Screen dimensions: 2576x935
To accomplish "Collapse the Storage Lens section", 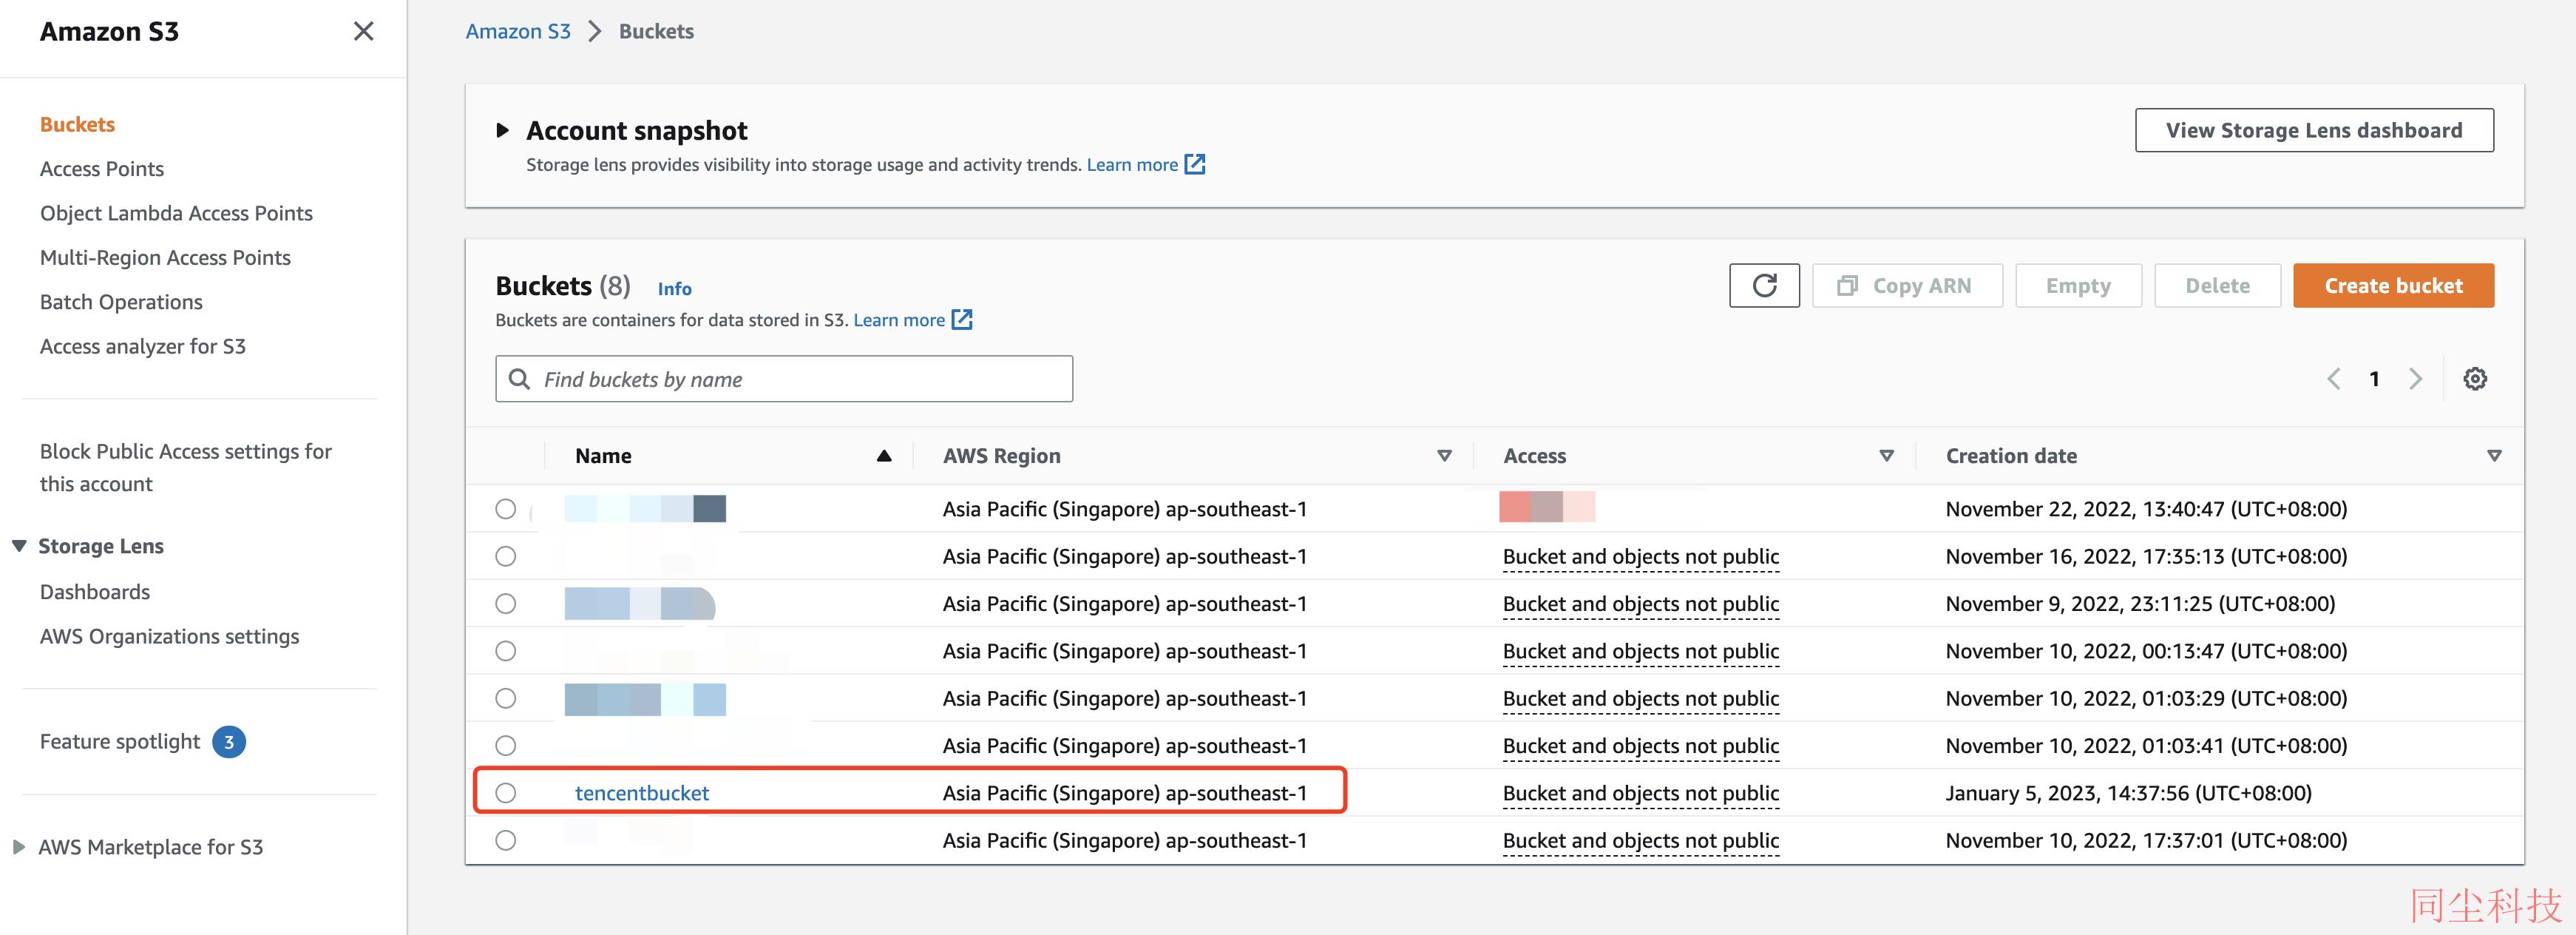I will (19, 546).
